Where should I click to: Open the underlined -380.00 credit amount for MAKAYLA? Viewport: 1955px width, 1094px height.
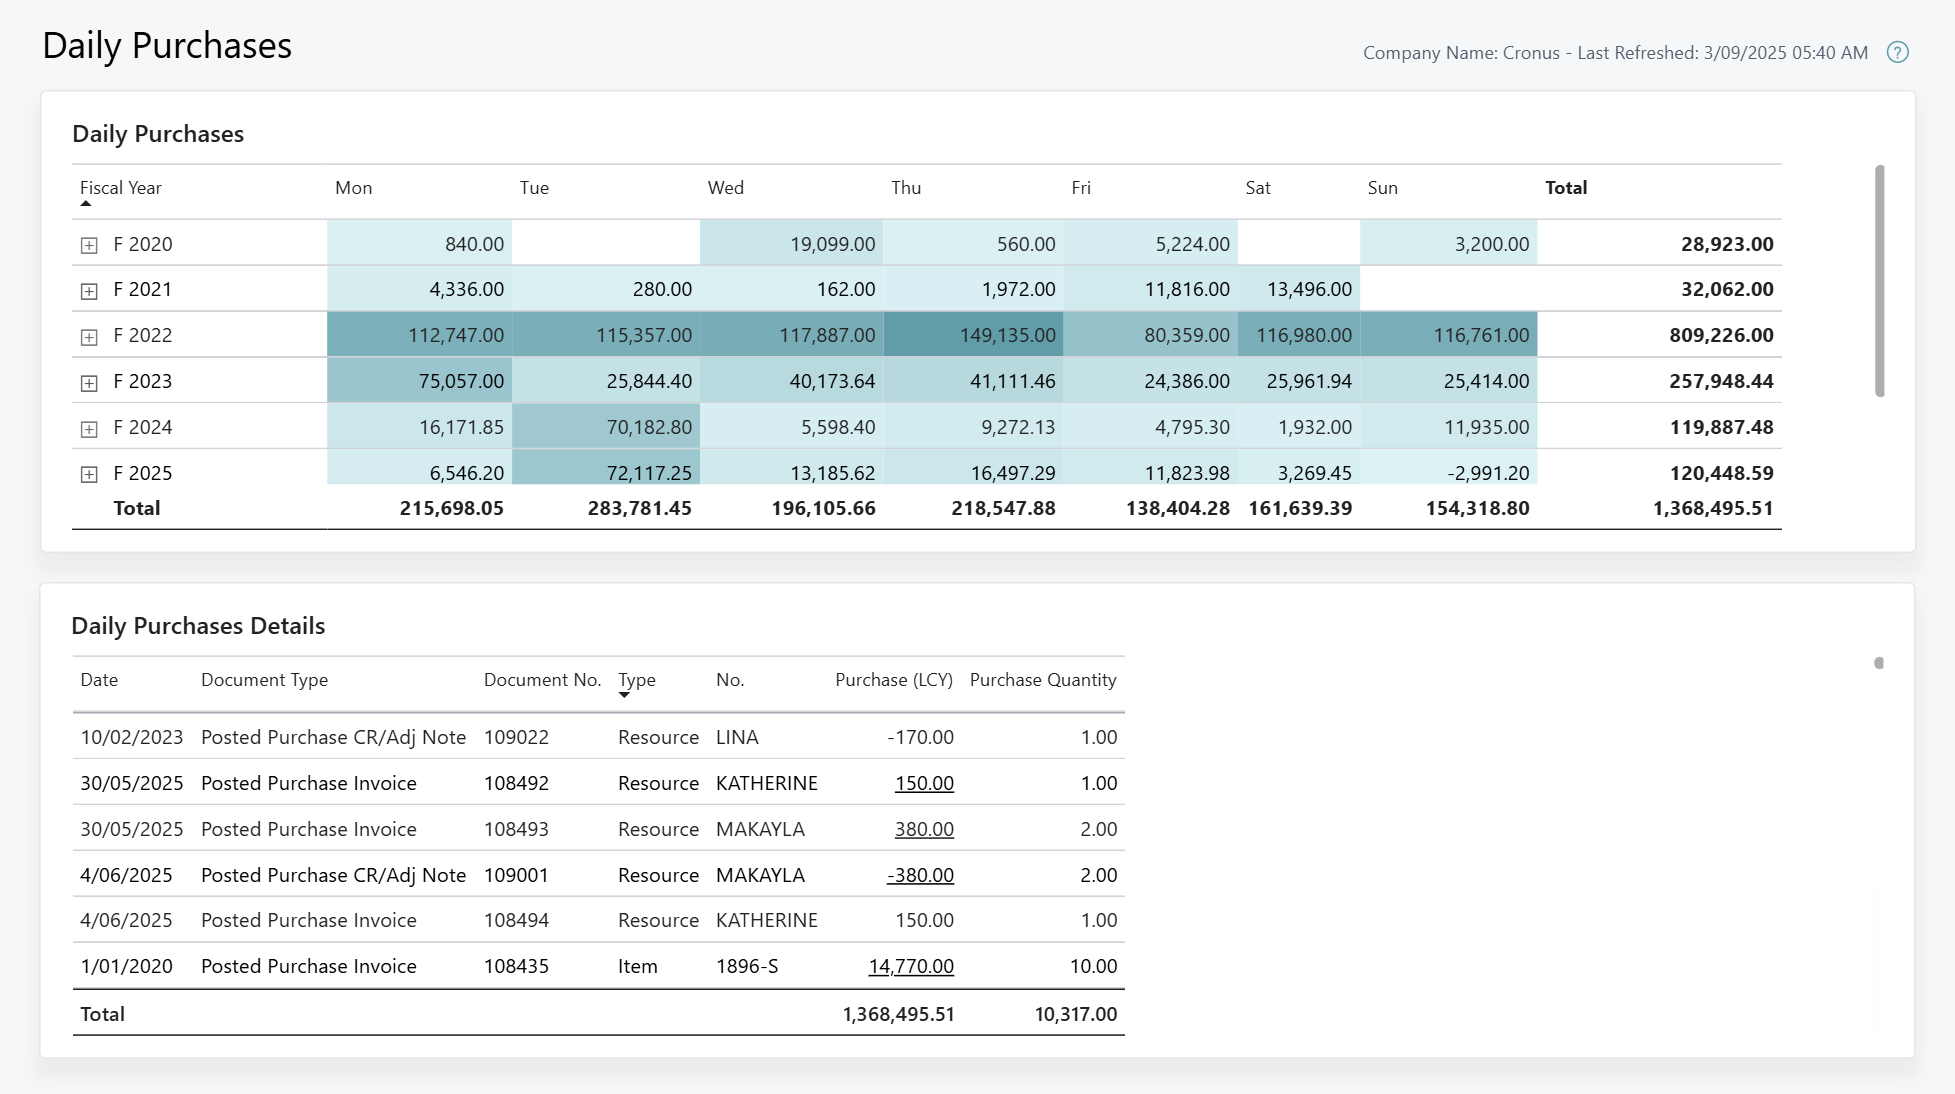tap(920, 874)
